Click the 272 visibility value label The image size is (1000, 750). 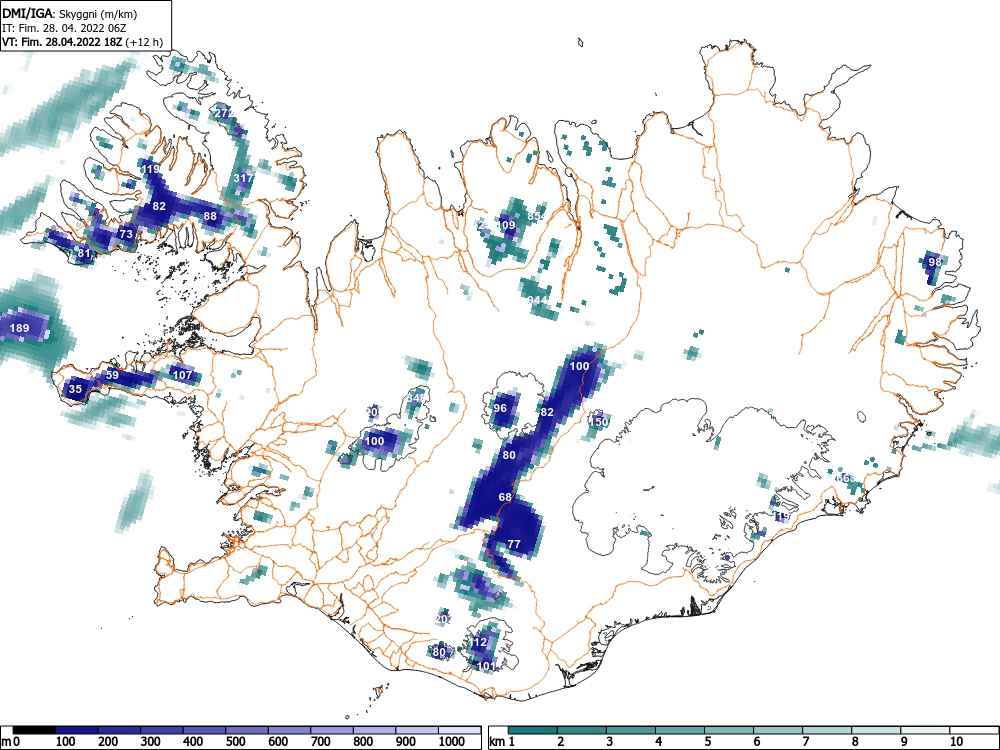pos(224,113)
